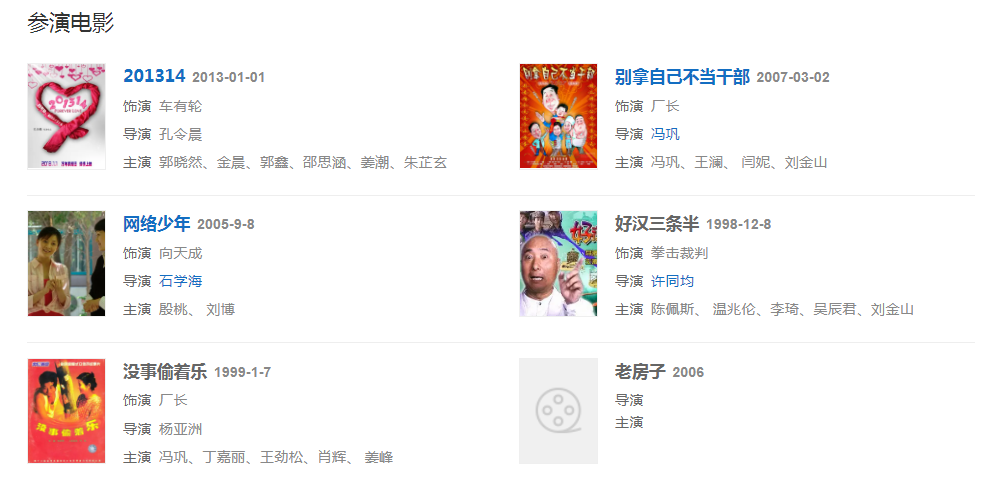The image size is (987, 483).
Task: Open the 网络少年 title link
Action: pos(157,224)
